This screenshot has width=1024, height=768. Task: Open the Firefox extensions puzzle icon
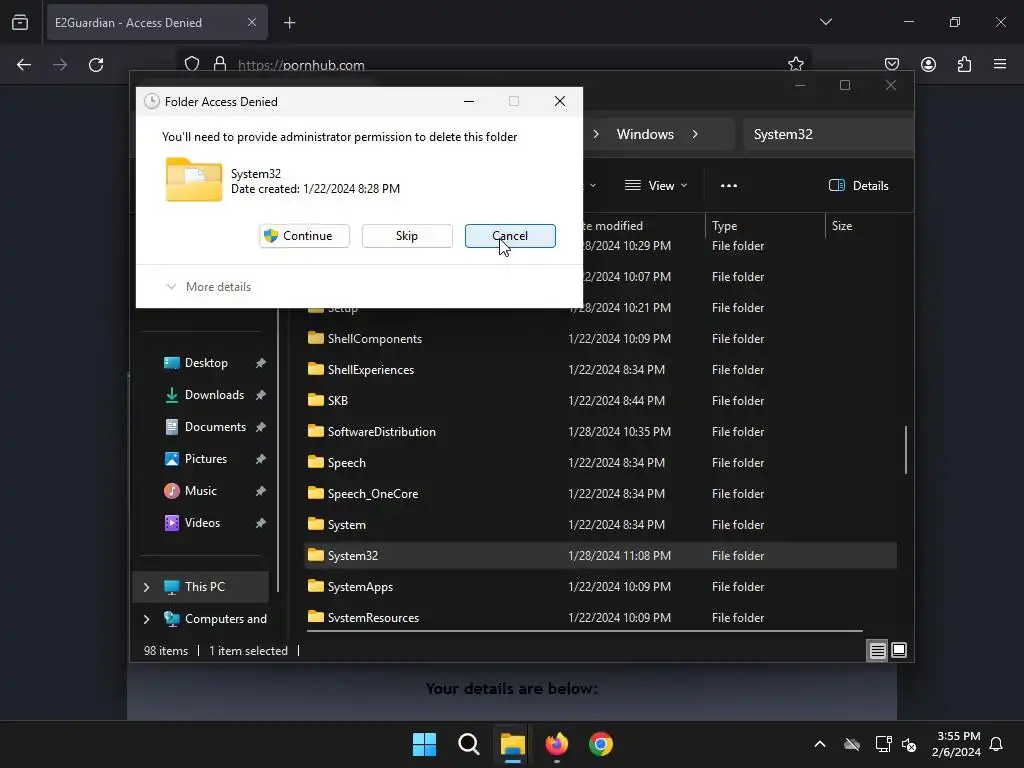point(964,64)
